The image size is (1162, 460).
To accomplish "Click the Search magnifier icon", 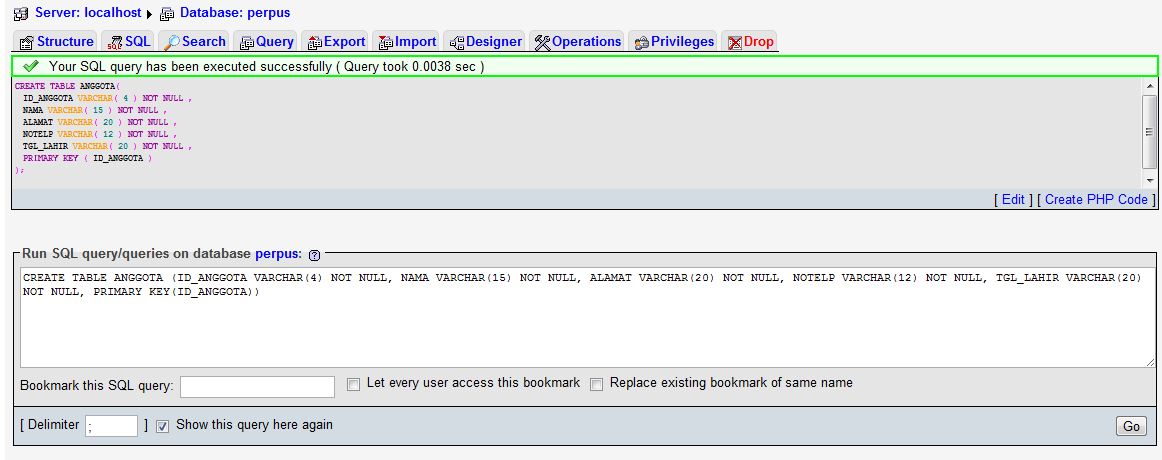I will 172,42.
